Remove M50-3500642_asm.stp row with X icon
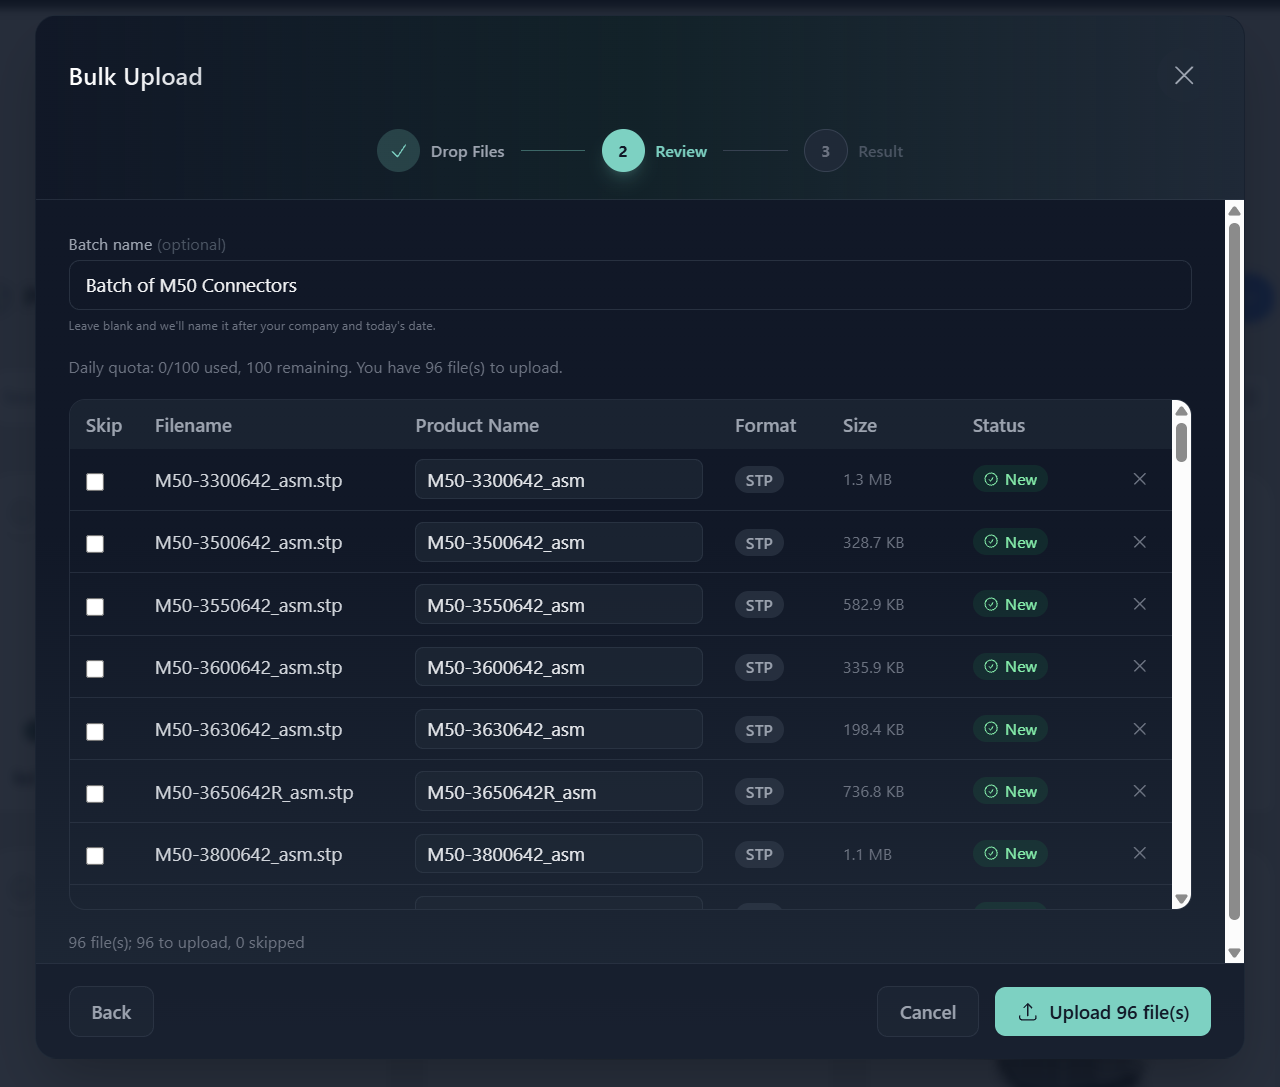The image size is (1280, 1087). 1139,542
